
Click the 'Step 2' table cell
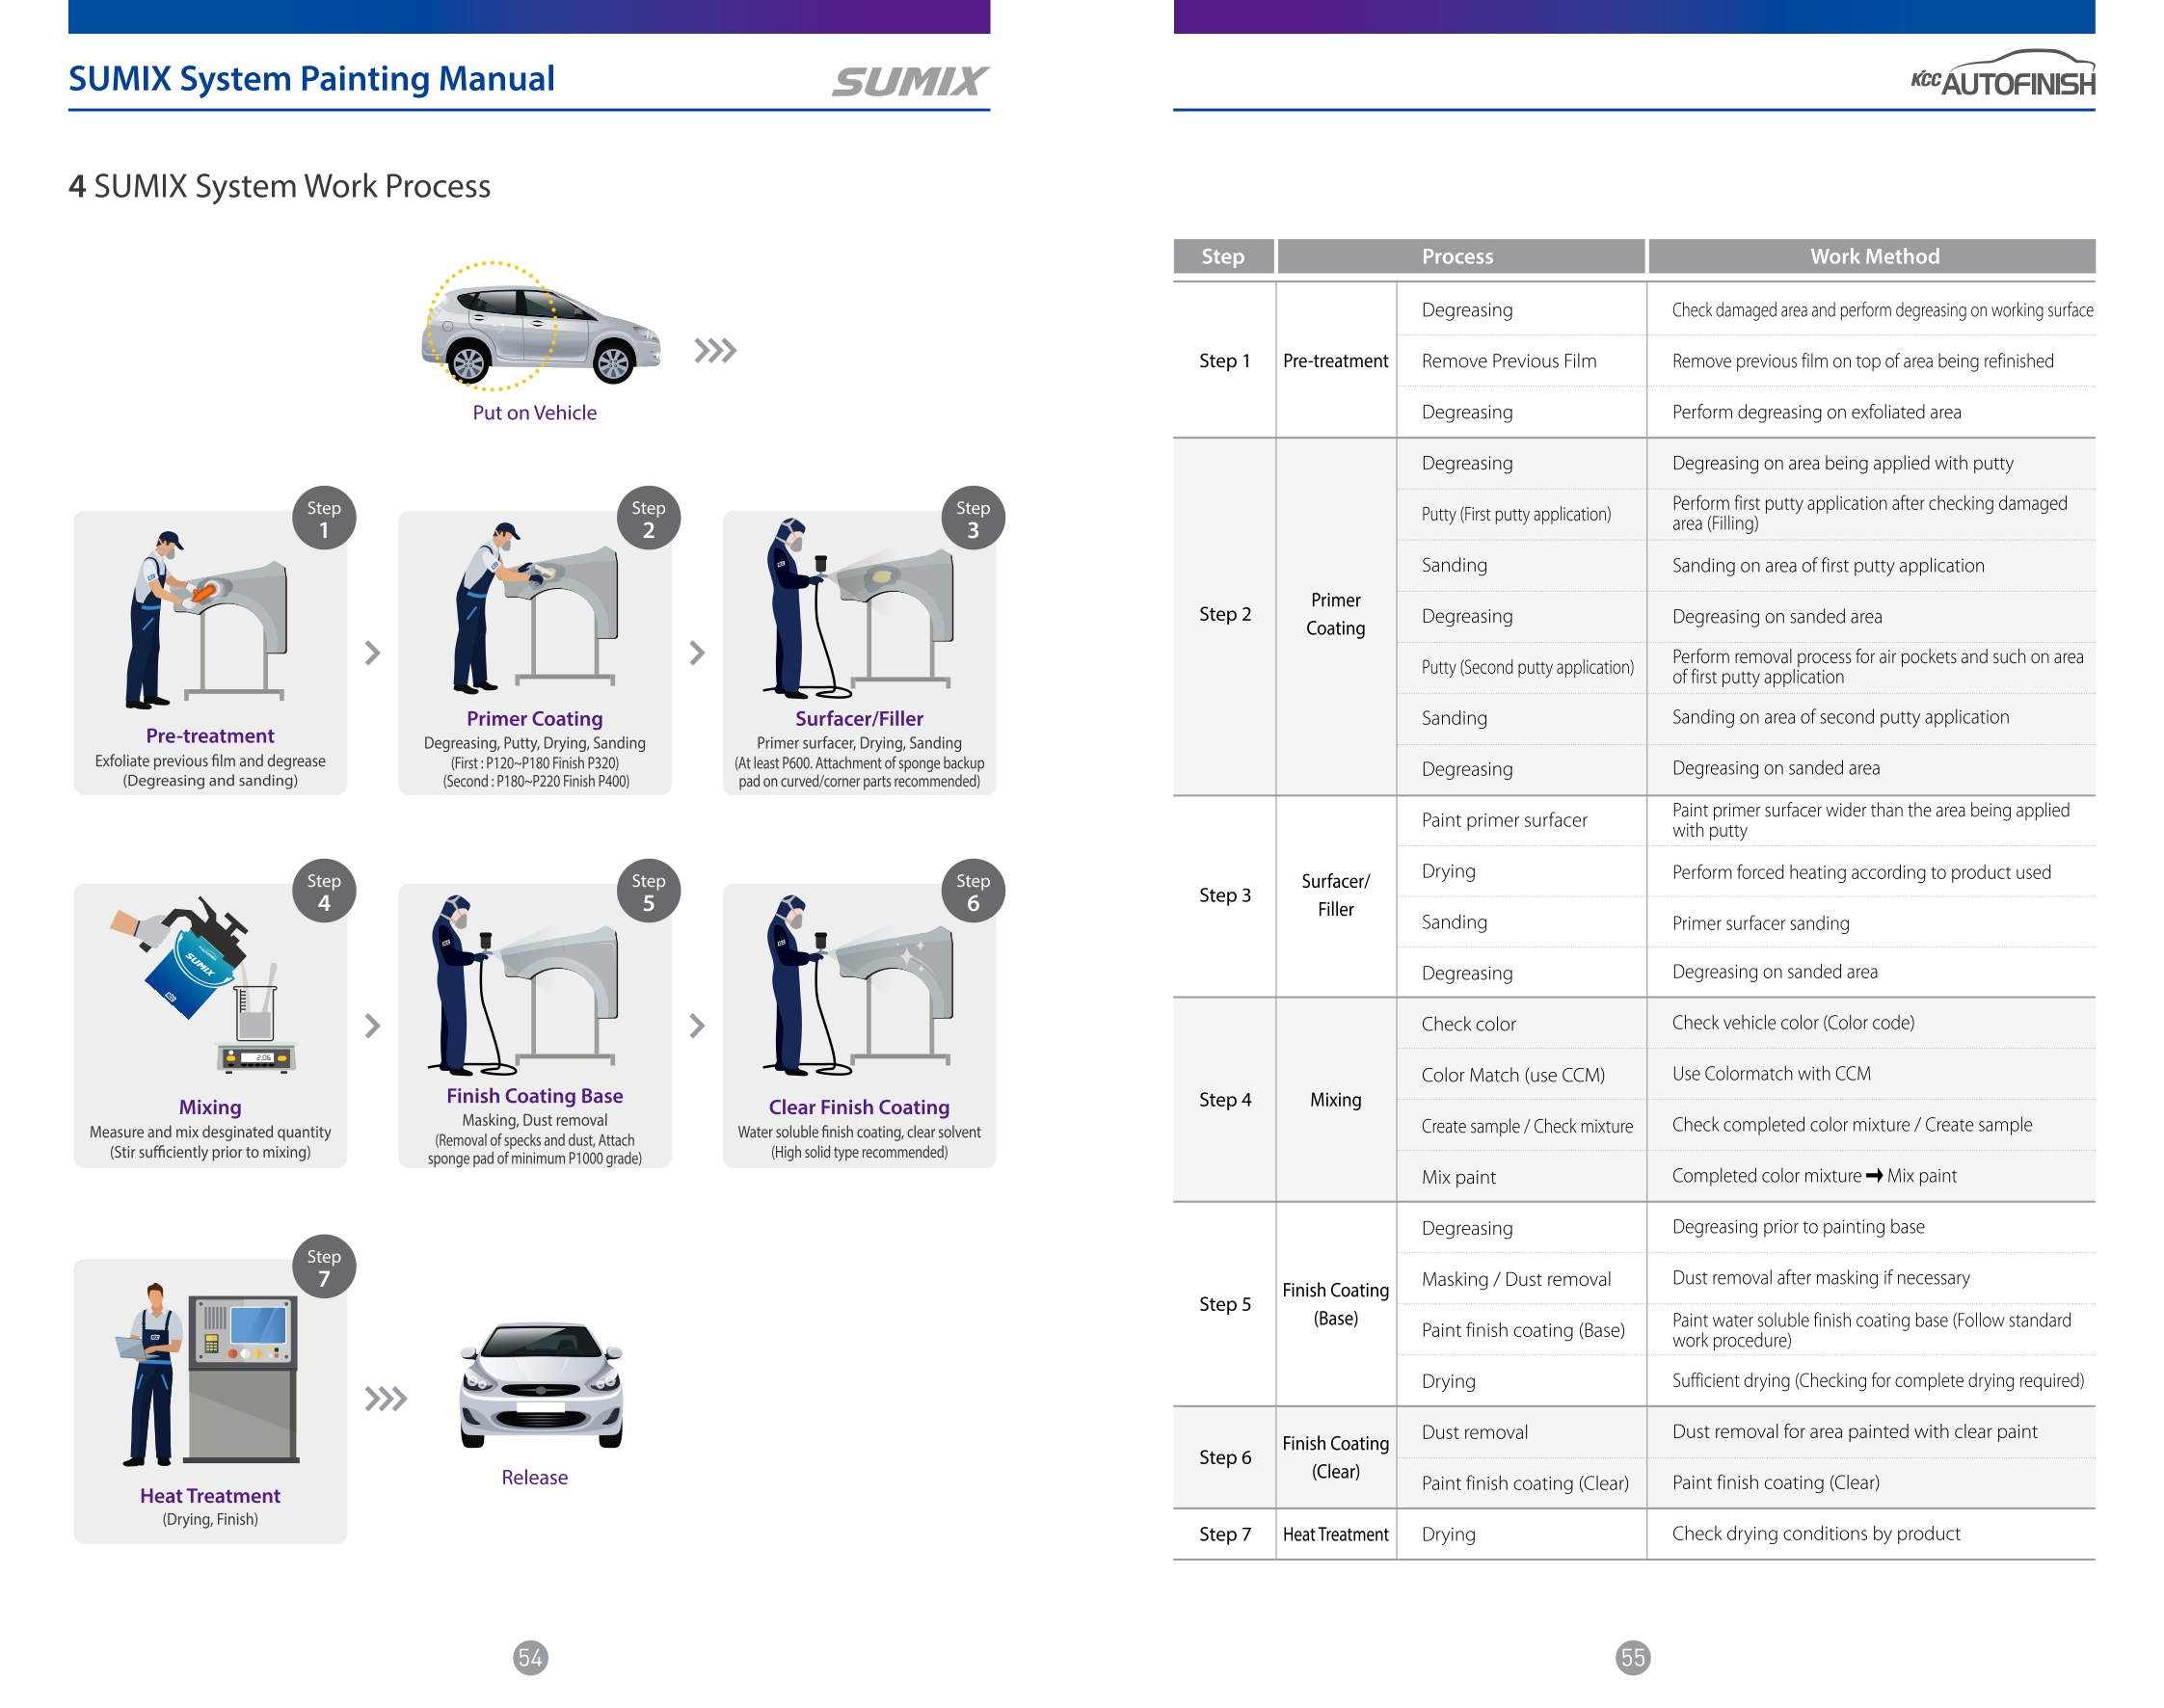point(1225,615)
